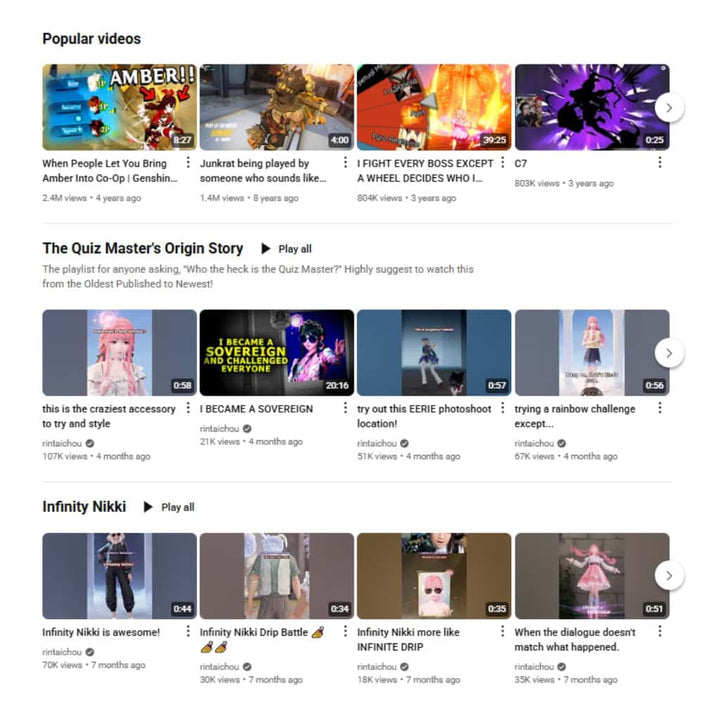Open rintaichou channel under EERIE photoshoot video
720x720 pixels.
point(377,443)
